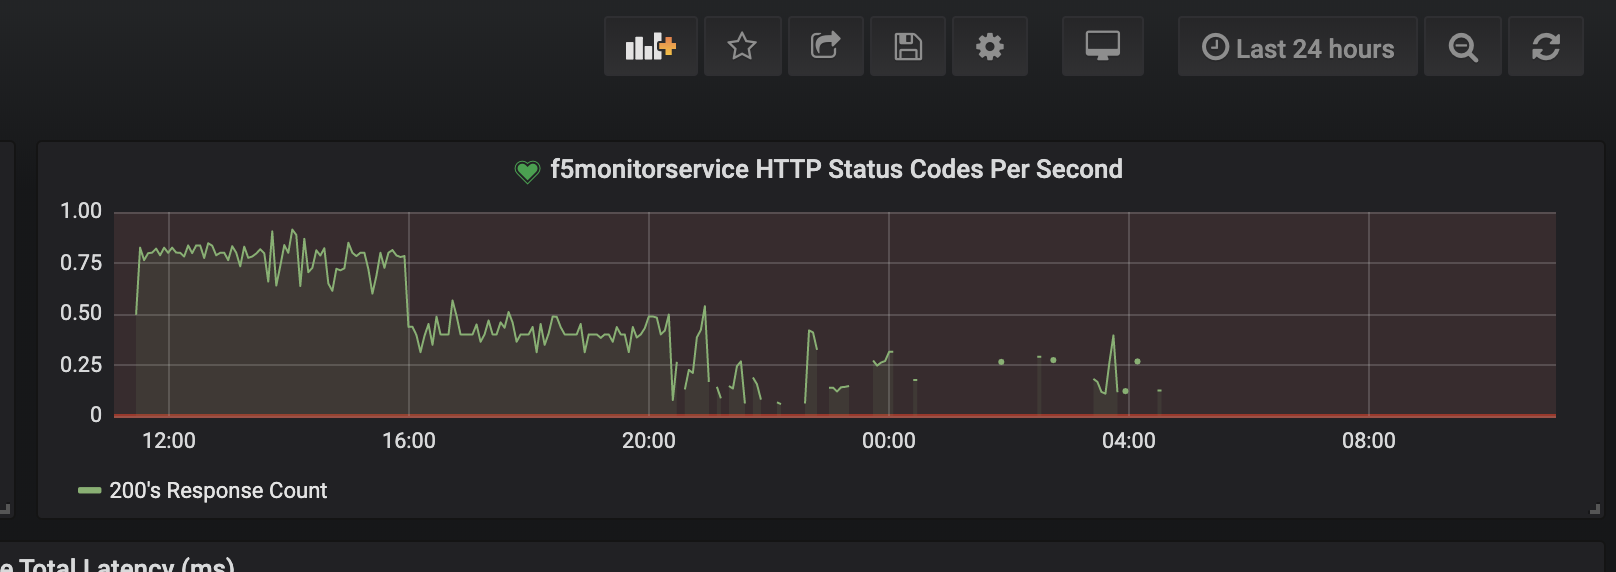Click the 20:00 x-axis label
Image resolution: width=1616 pixels, height=572 pixels.
[x=649, y=441]
